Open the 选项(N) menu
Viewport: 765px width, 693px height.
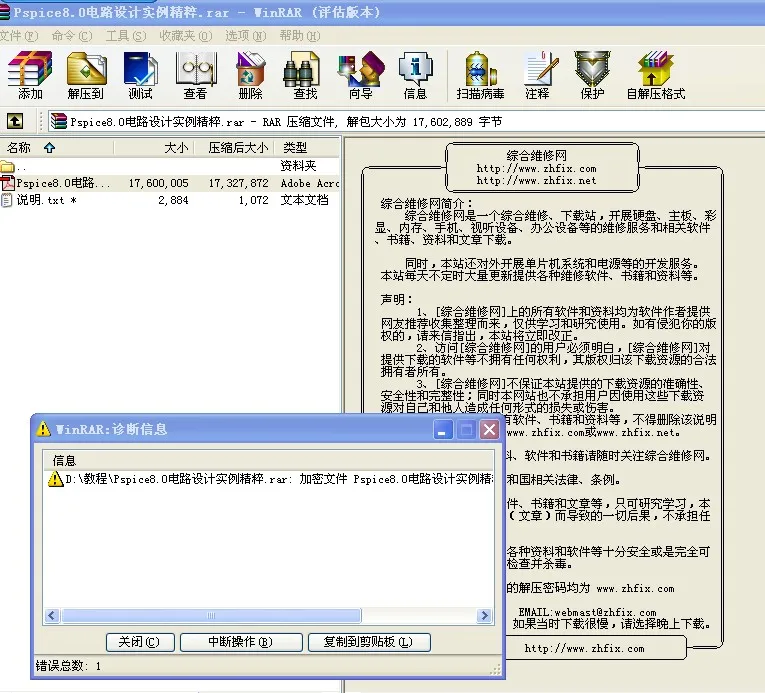[x=245, y=36]
